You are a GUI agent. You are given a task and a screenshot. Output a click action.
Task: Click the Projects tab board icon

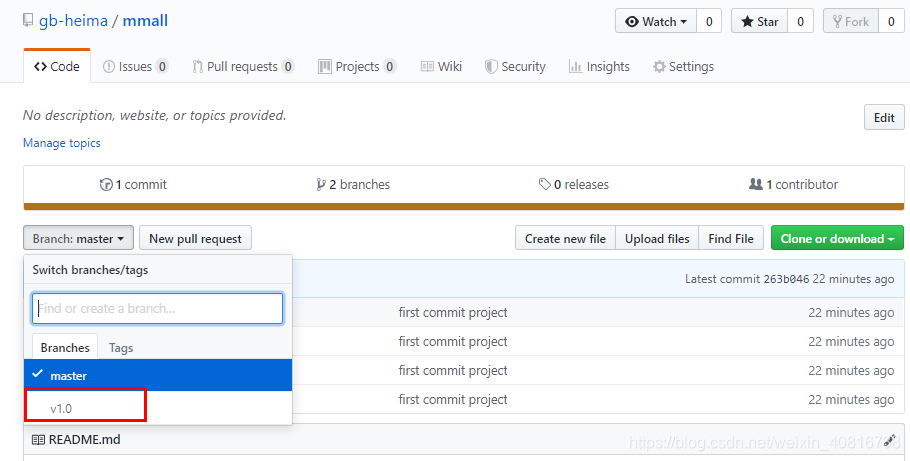coord(324,66)
